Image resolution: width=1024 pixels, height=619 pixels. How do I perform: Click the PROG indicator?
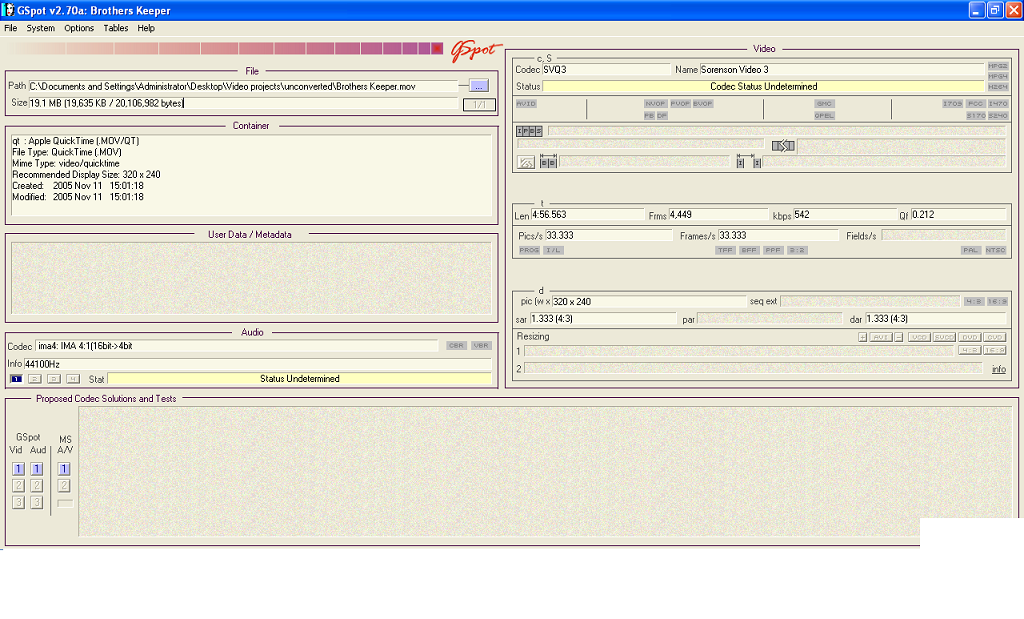tap(529, 250)
